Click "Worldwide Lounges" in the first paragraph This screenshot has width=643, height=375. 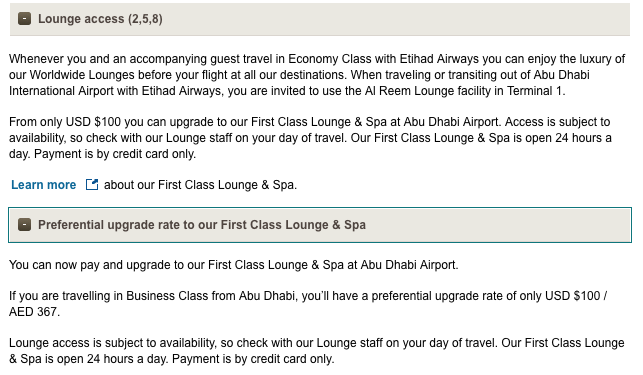point(82,75)
